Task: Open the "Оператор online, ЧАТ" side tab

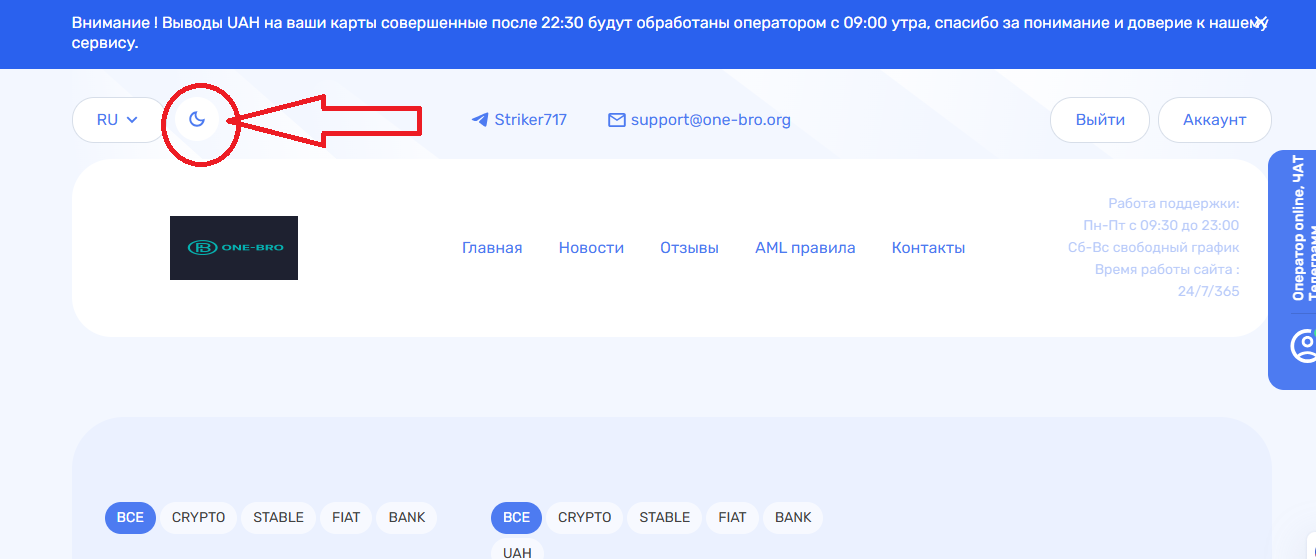Action: point(1298,230)
